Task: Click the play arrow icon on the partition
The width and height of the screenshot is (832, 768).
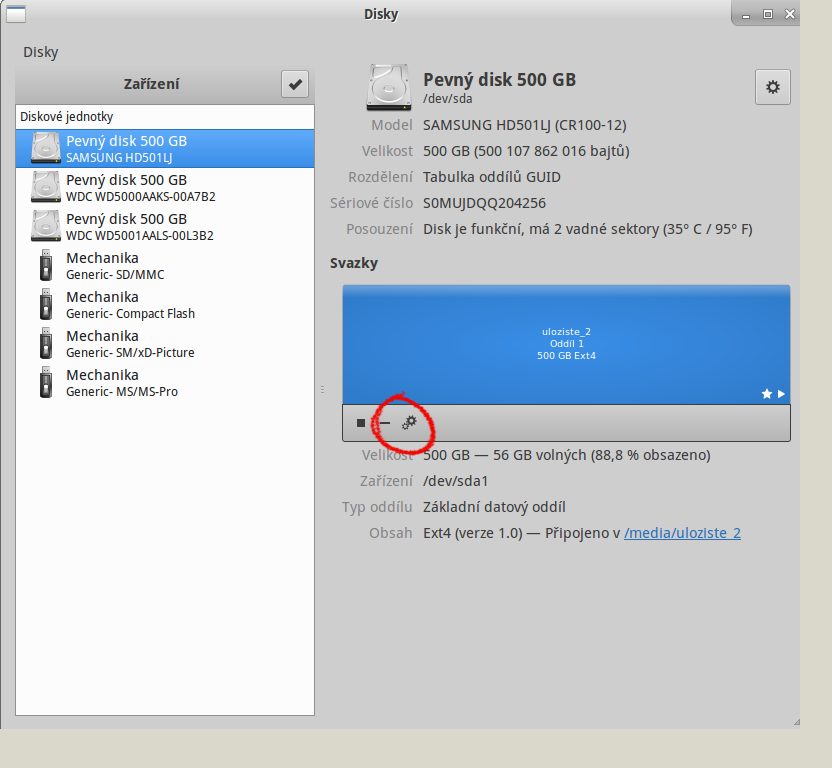Action: [781, 394]
